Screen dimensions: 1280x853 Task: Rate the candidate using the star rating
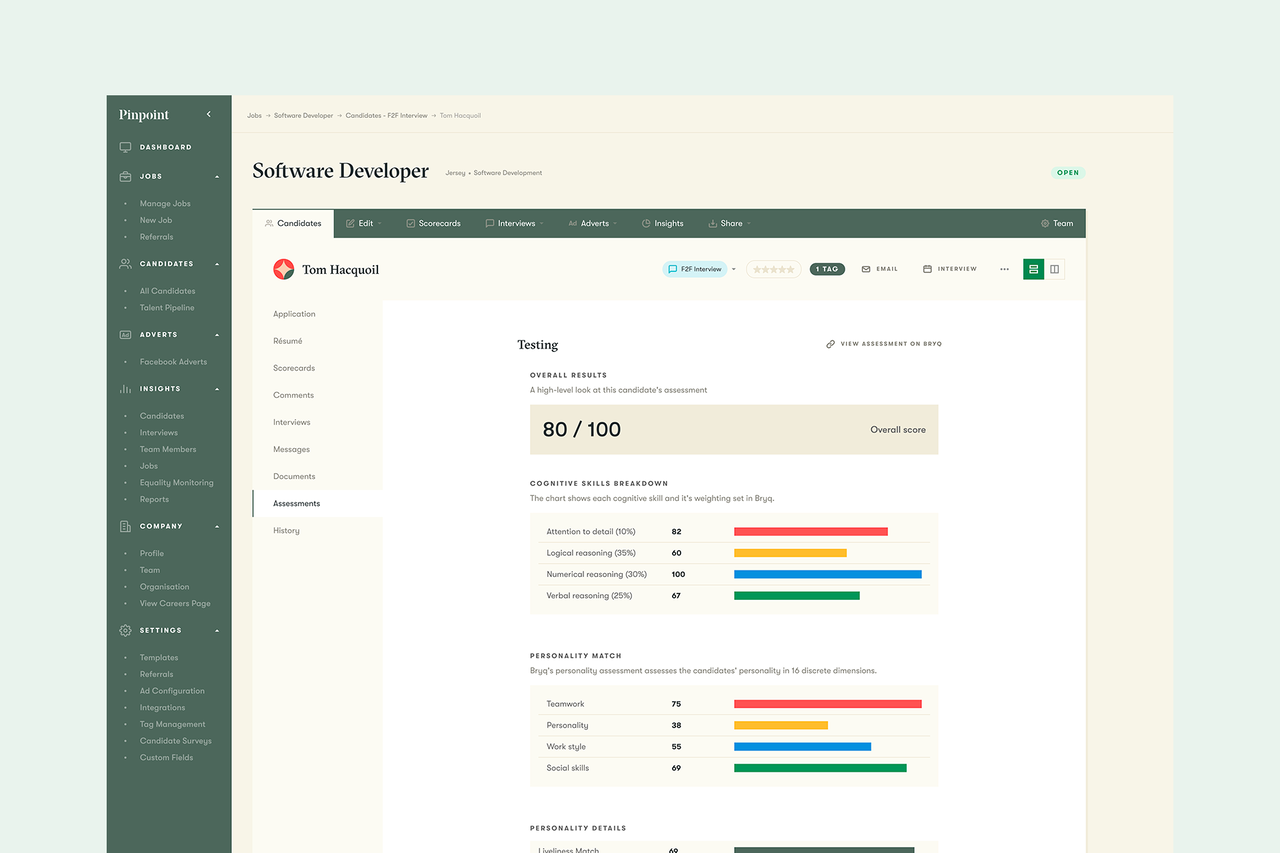[x=773, y=268]
